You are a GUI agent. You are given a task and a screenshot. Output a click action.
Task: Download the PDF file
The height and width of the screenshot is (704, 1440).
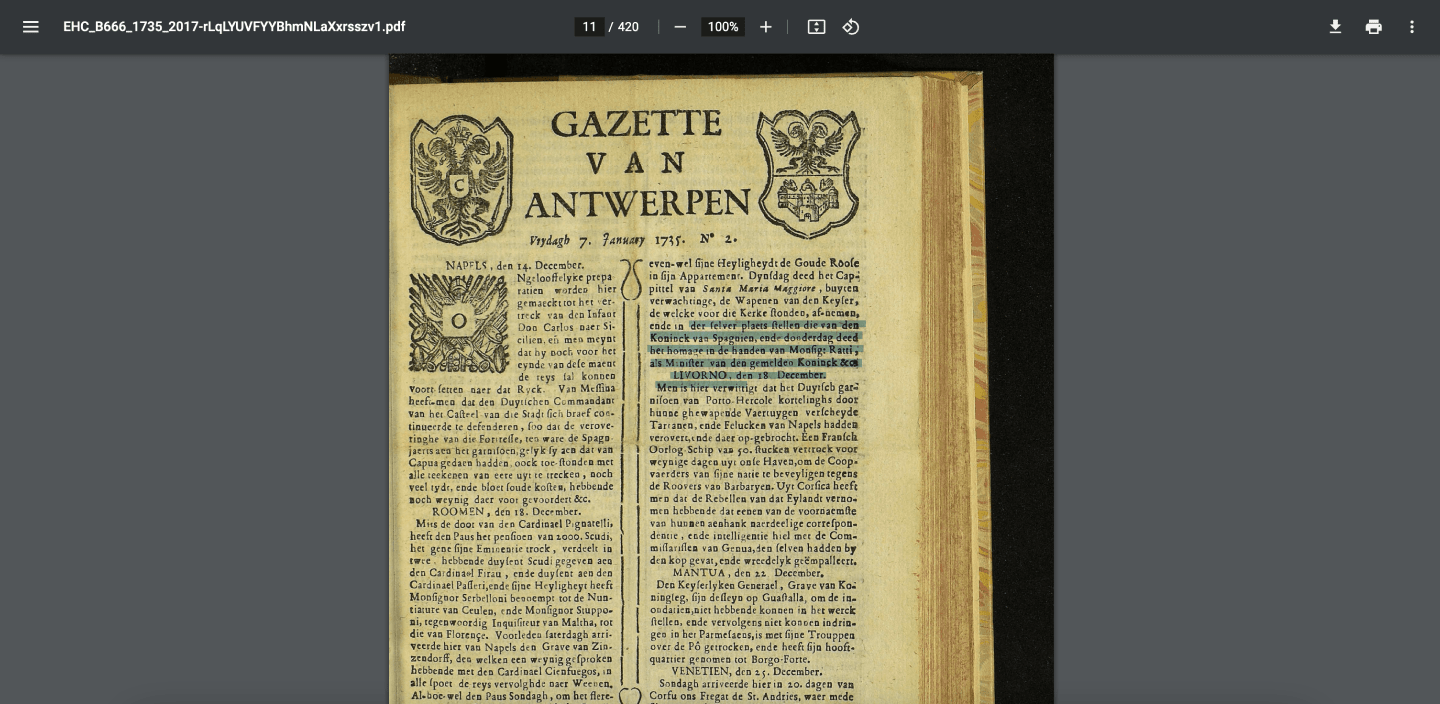(x=1335, y=27)
